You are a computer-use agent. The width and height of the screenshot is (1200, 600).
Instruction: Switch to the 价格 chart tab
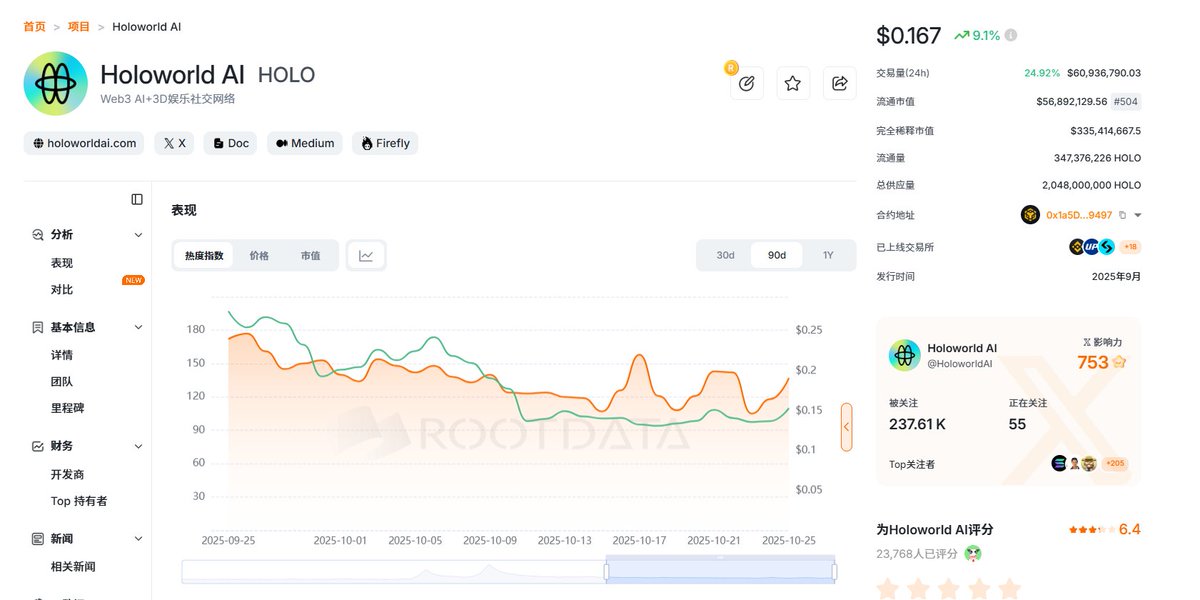[259, 256]
